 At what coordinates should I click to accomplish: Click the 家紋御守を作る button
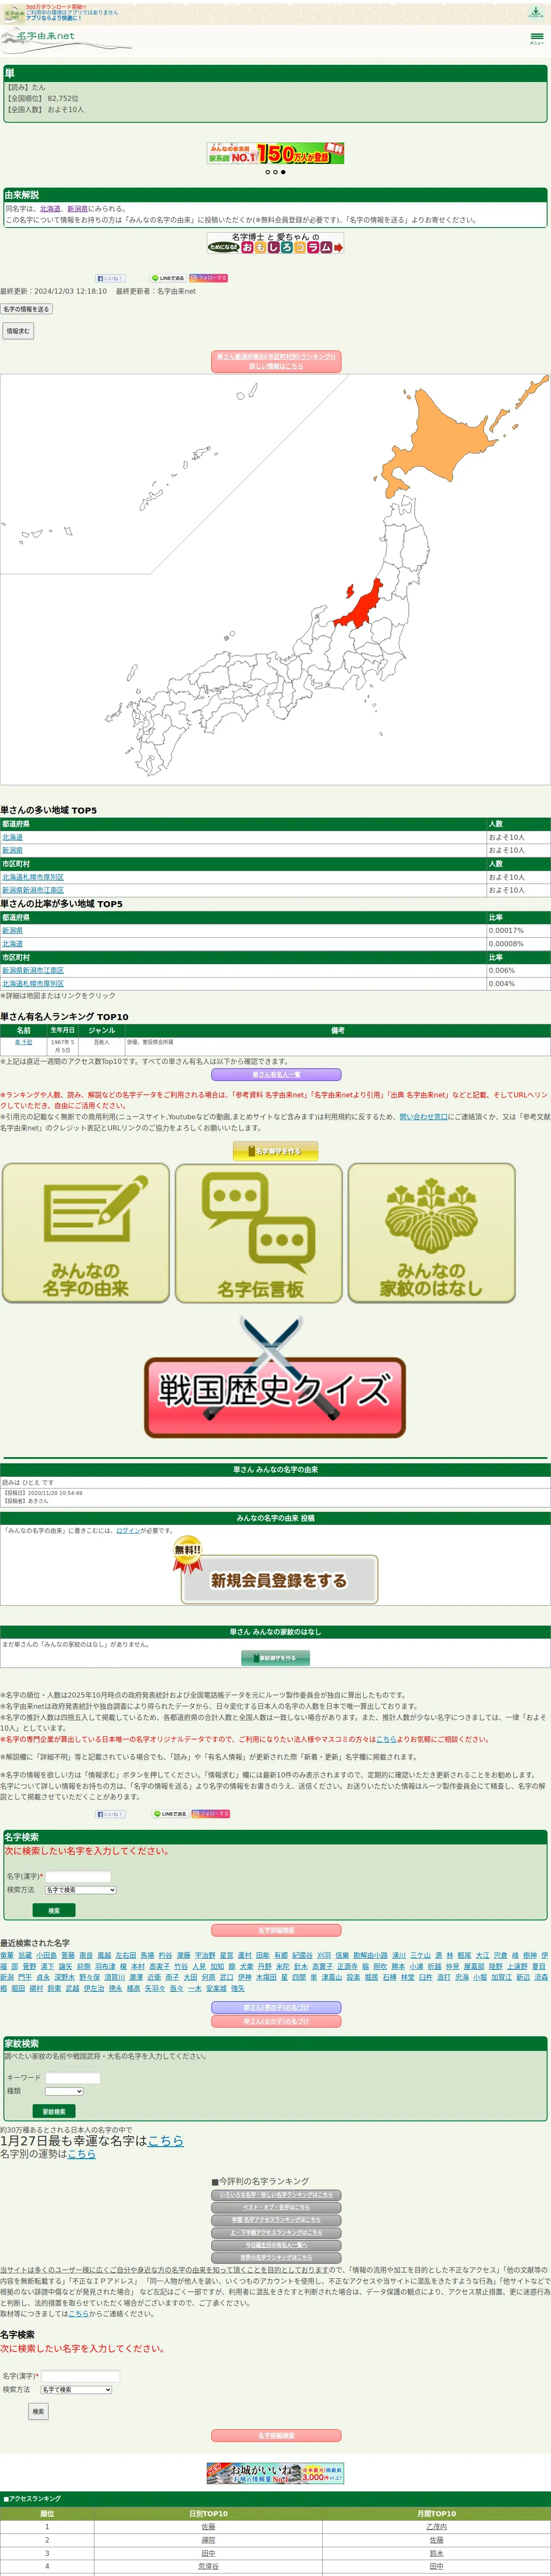pos(276,1658)
